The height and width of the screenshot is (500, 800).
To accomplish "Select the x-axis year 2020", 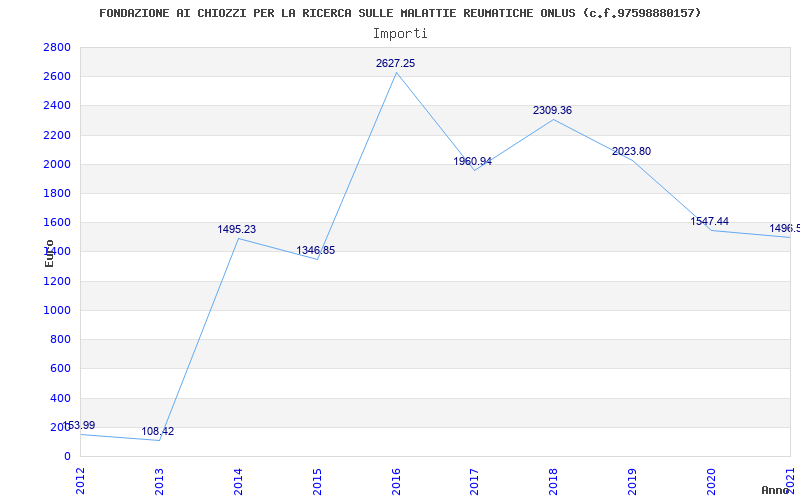I will point(711,481).
